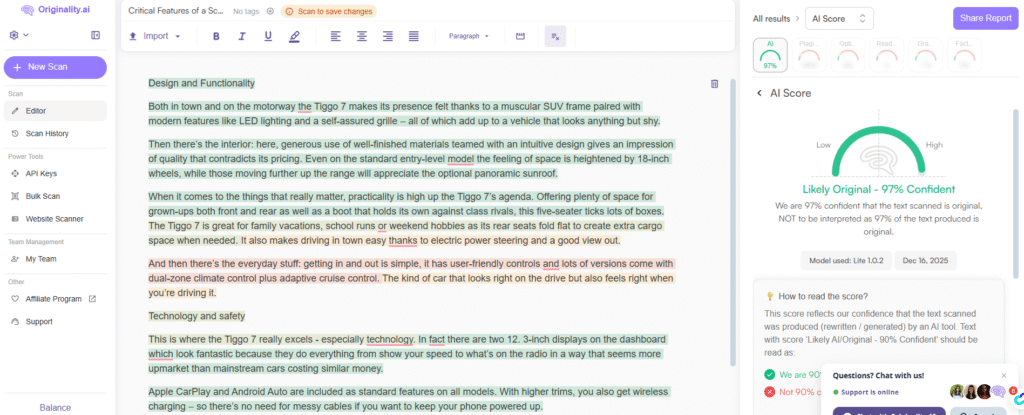Open the settings gear dropdown in sidebar
Screen dimensions: 1024x415
pos(18,35)
